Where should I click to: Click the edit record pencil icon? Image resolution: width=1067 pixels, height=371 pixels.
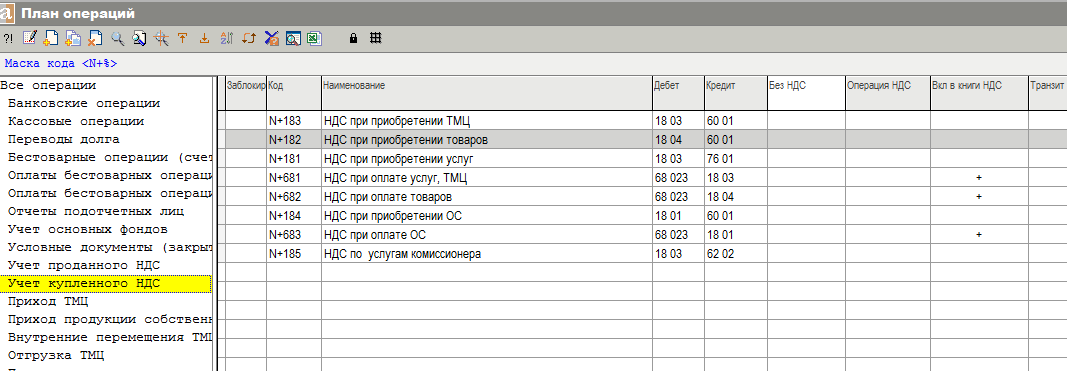coord(29,38)
